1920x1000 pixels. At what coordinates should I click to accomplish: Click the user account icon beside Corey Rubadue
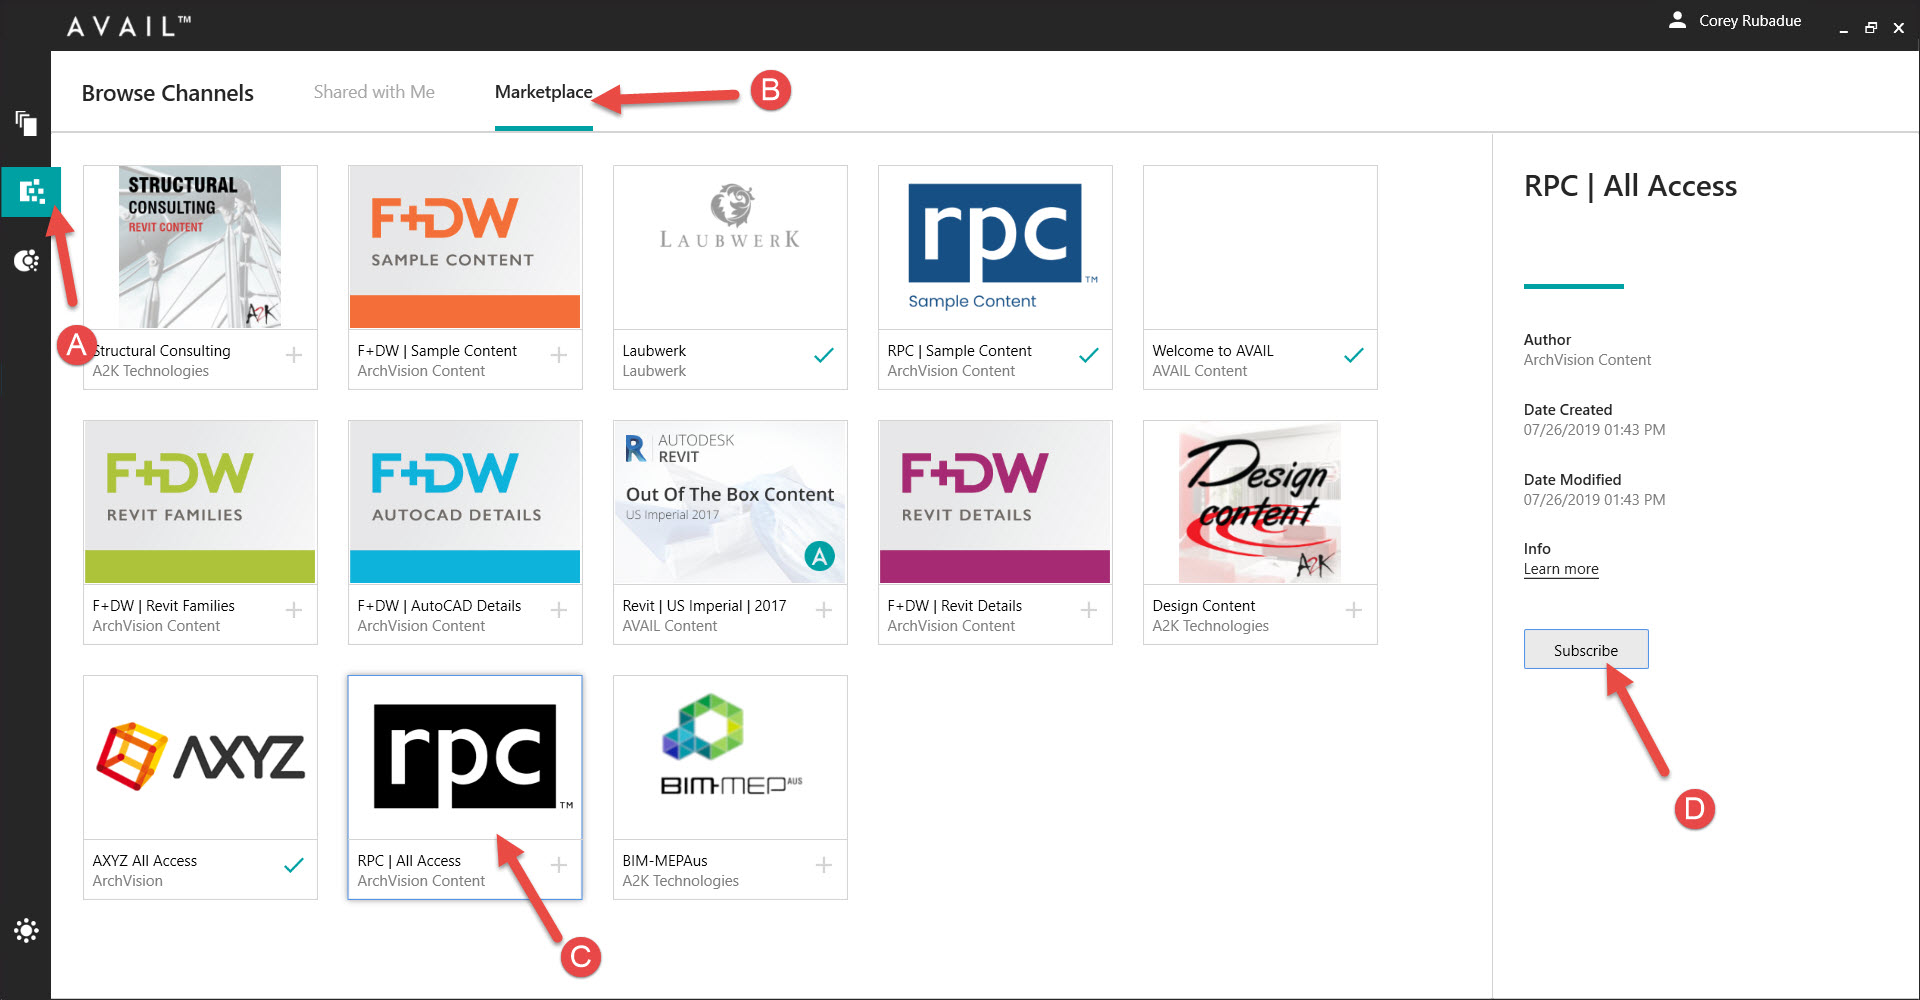[1677, 19]
